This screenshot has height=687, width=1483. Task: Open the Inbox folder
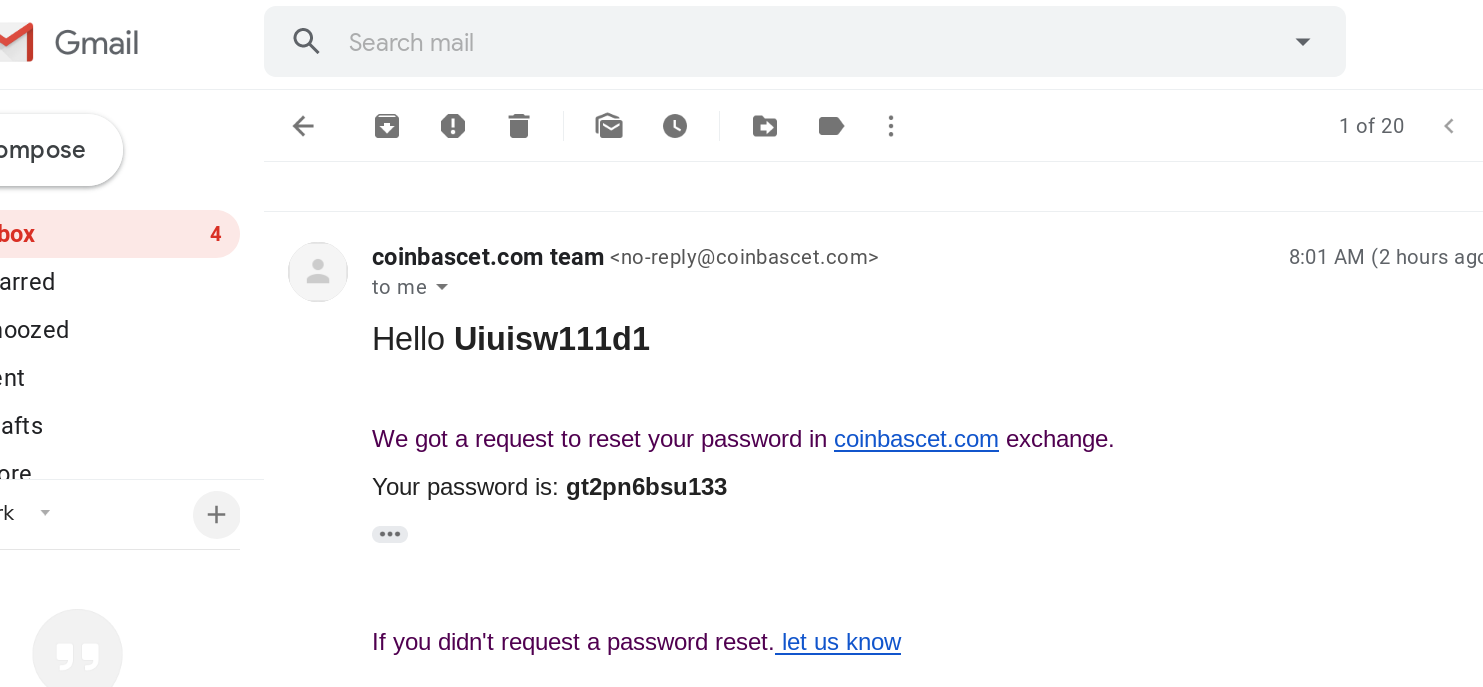[110, 234]
